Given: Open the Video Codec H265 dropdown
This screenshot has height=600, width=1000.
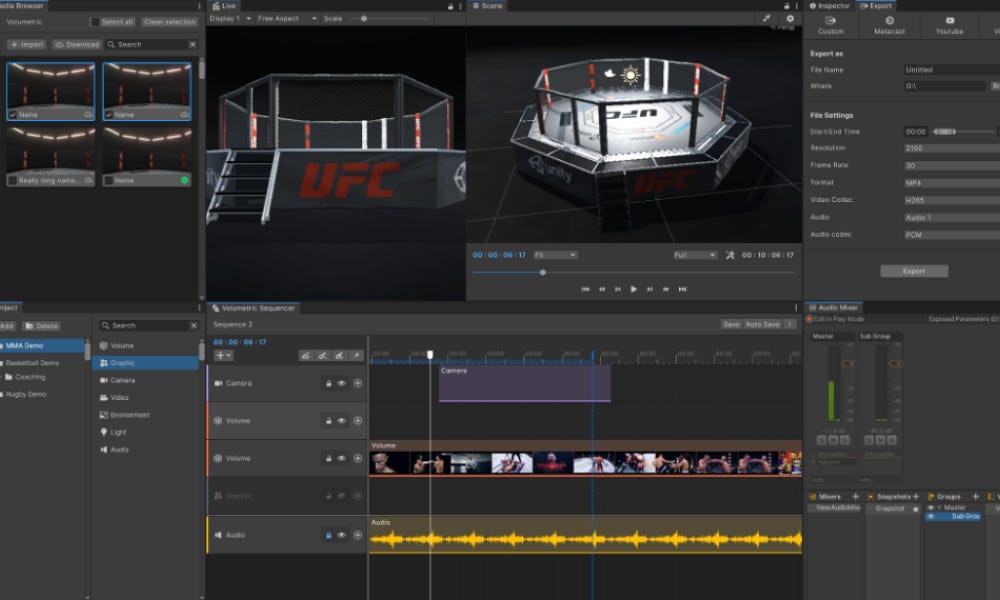Looking at the screenshot, I should (x=952, y=200).
